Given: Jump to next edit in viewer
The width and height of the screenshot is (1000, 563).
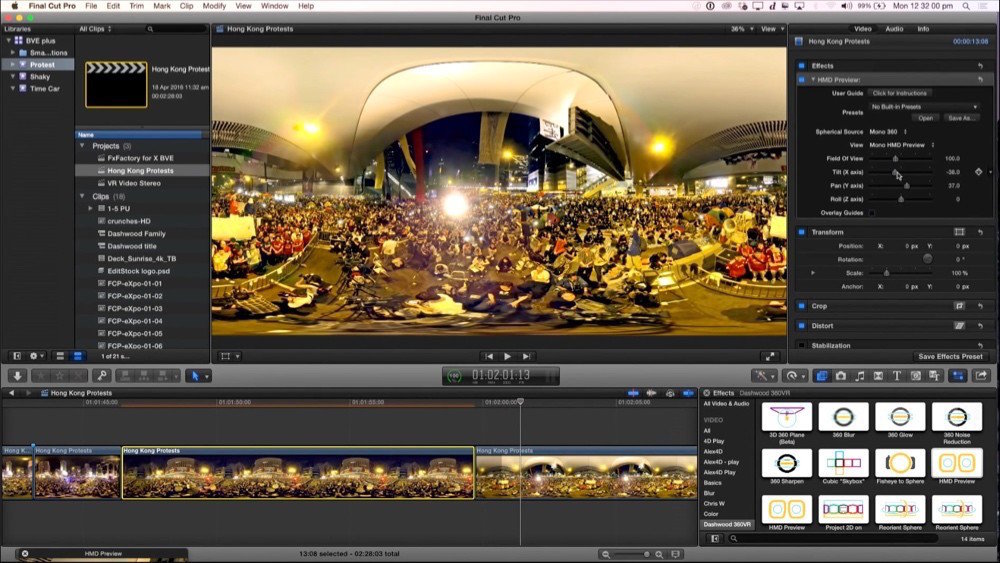Looking at the screenshot, I should click(526, 356).
